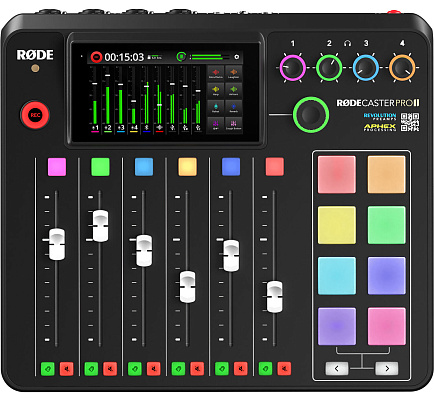Select headphone knob 3 with blue ring
This screenshot has height=400, width=434.
point(366,68)
